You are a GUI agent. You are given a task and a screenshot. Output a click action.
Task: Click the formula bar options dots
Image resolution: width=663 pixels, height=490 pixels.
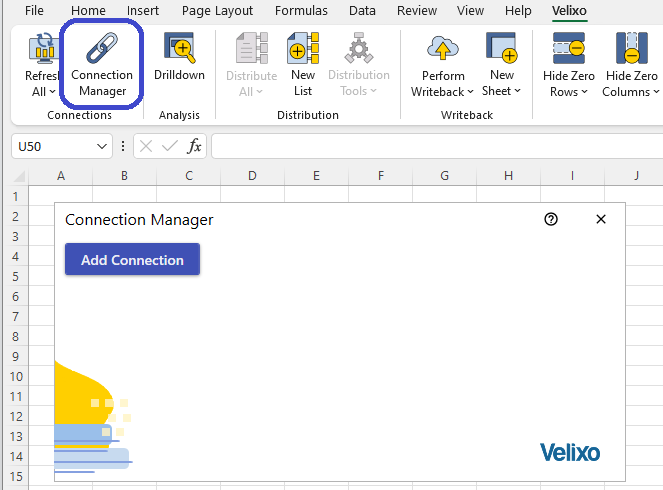click(x=123, y=146)
